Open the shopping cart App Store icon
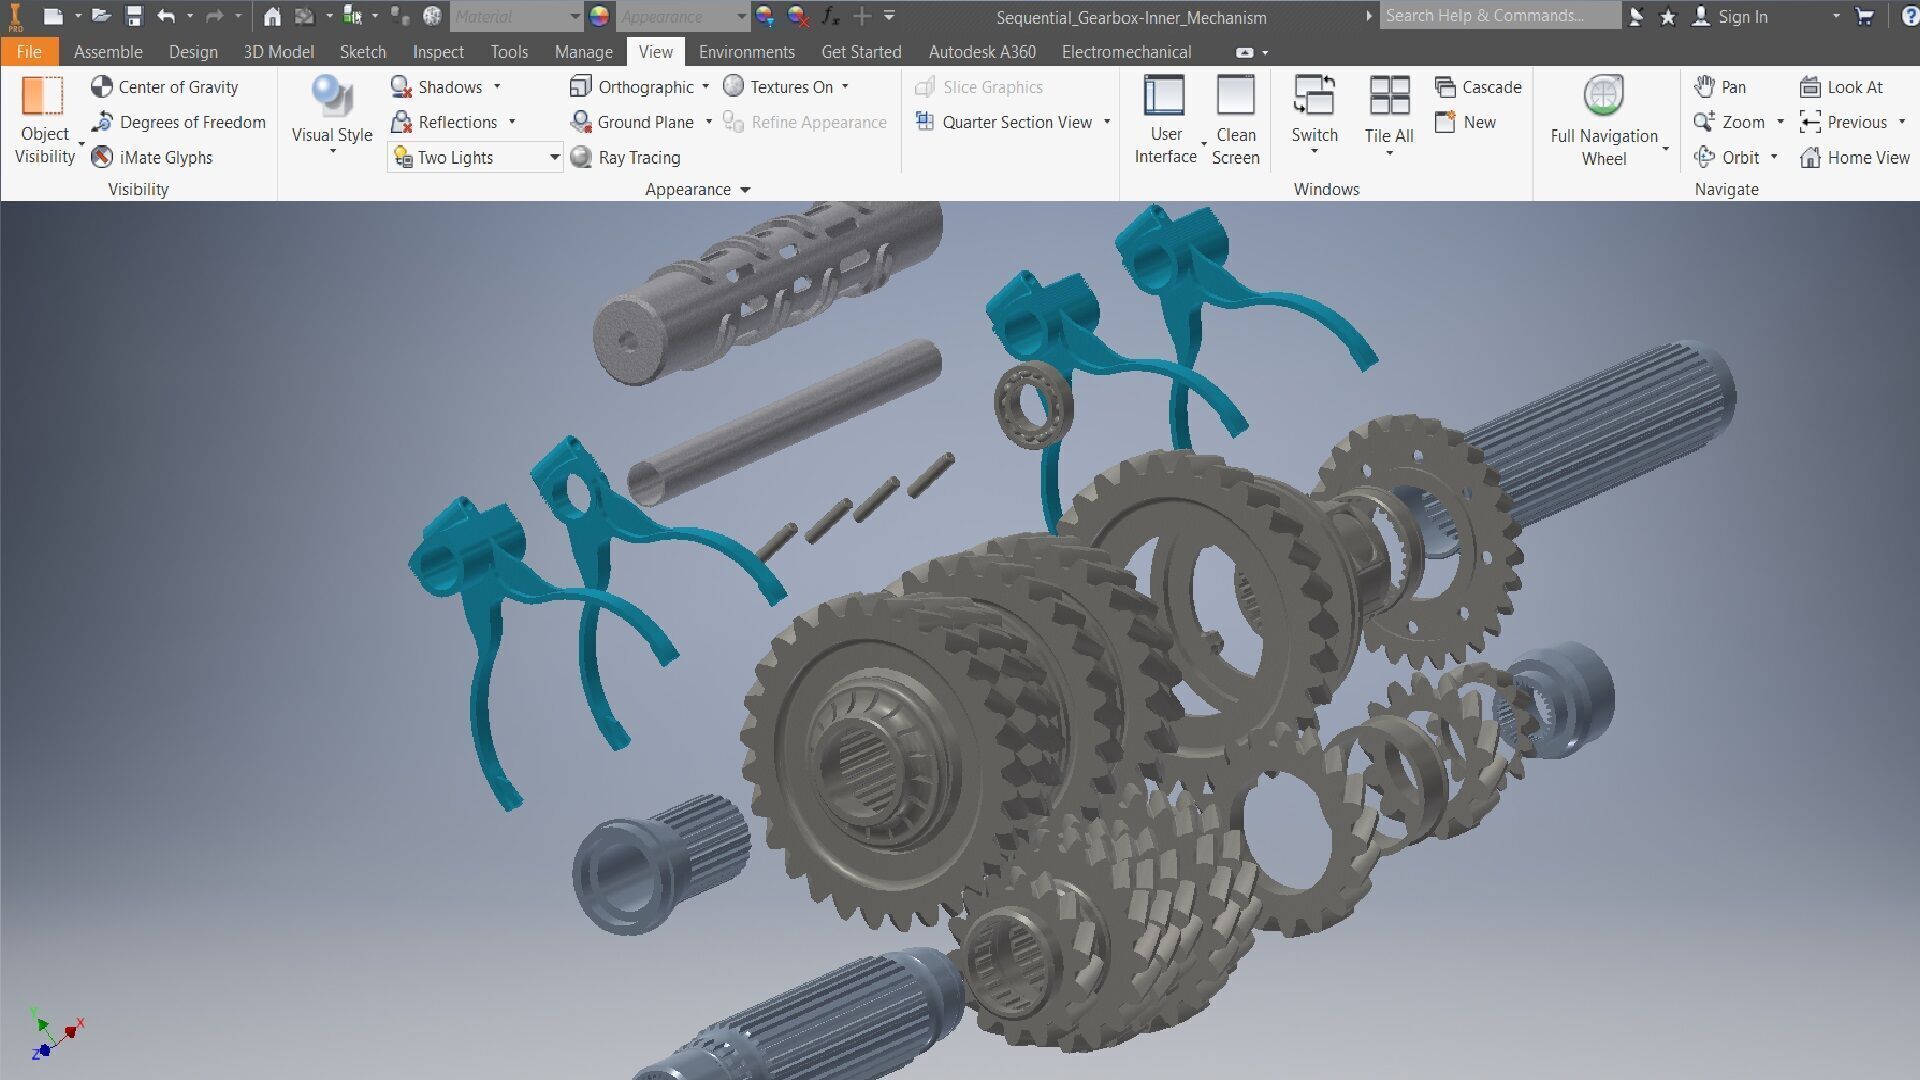The width and height of the screenshot is (1920, 1080). click(1864, 17)
